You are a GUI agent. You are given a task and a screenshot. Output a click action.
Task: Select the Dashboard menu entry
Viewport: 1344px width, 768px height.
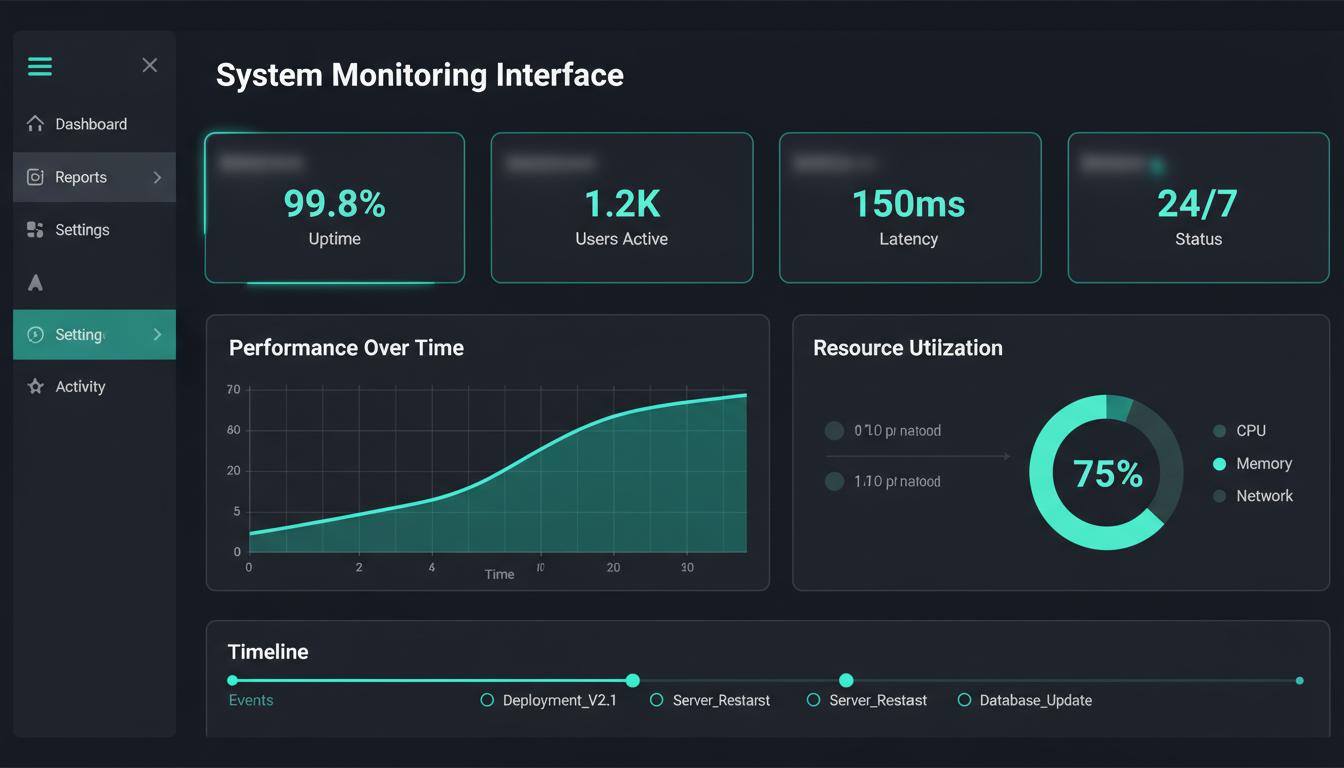pyautogui.click(x=91, y=123)
